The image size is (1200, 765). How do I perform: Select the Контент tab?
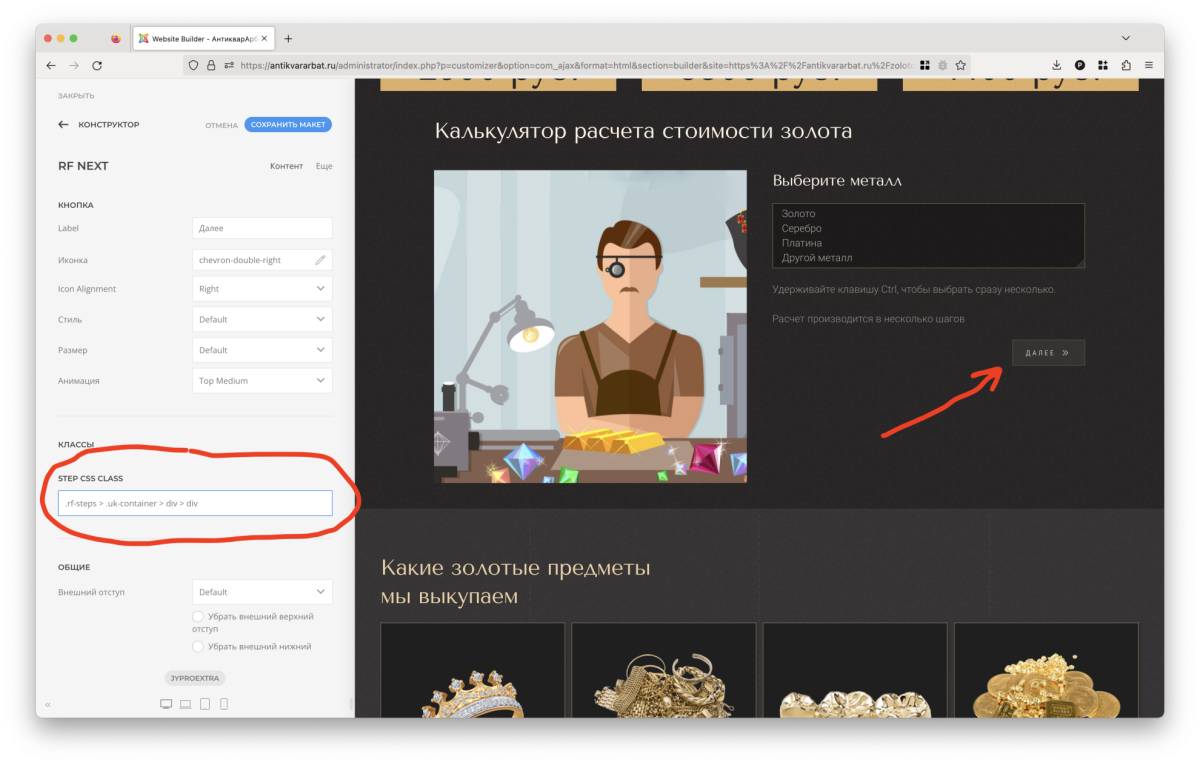pyautogui.click(x=286, y=166)
